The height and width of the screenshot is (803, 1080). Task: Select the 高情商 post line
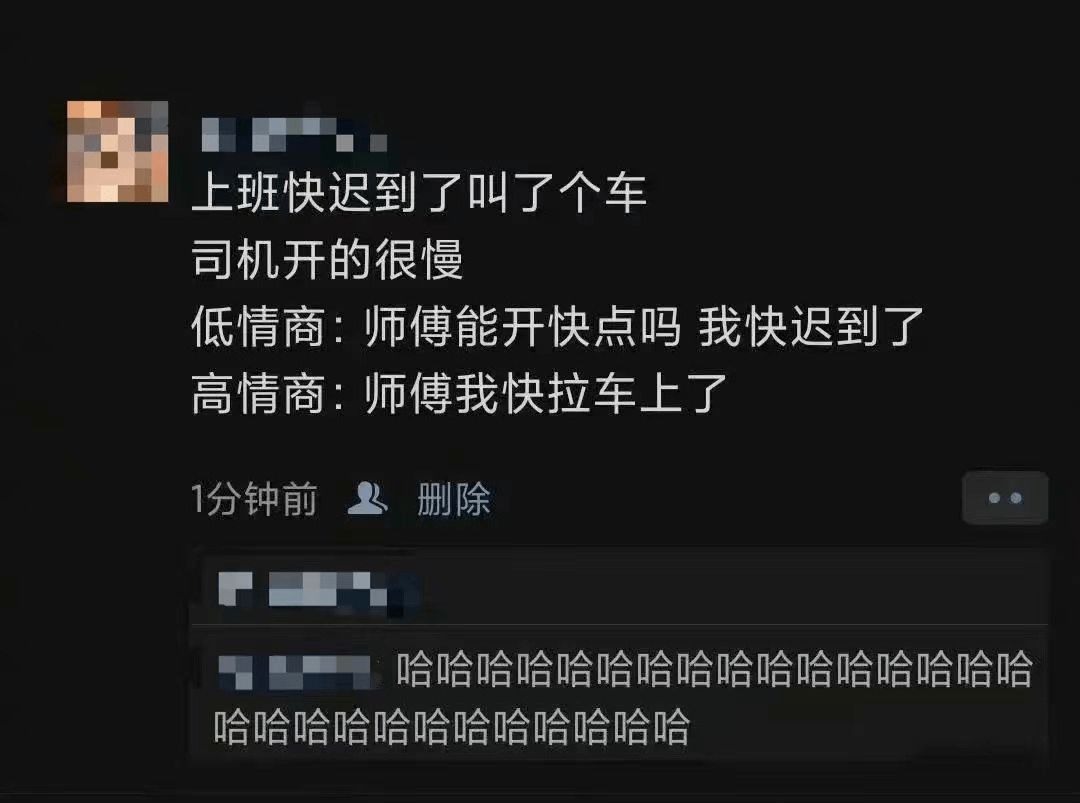[459, 394]
